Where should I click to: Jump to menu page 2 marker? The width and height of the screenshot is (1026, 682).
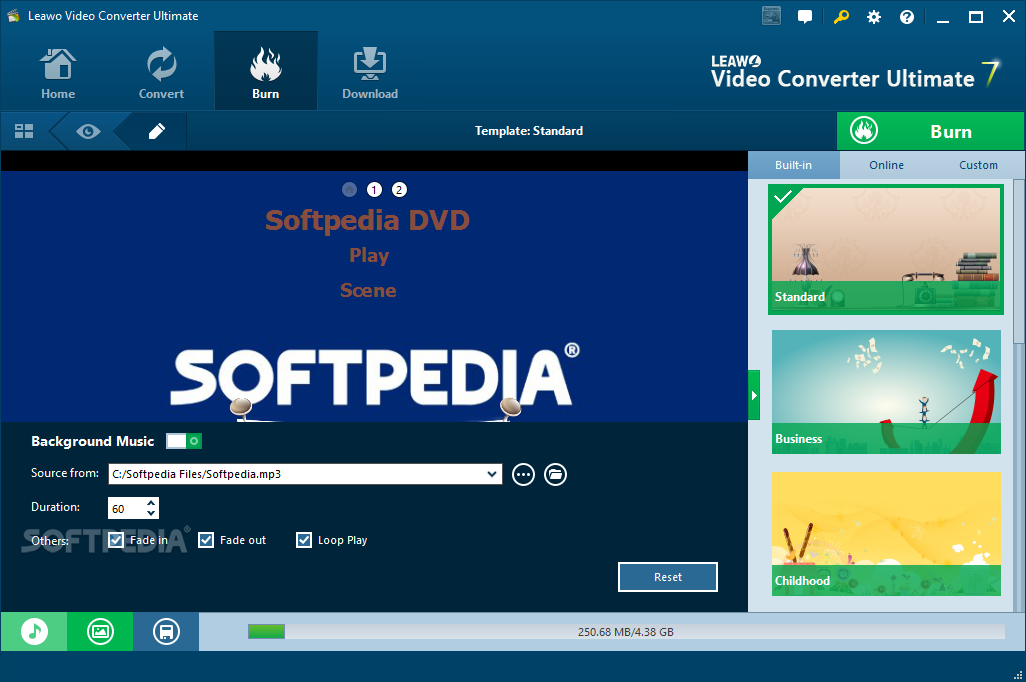[x=399, y=190]
